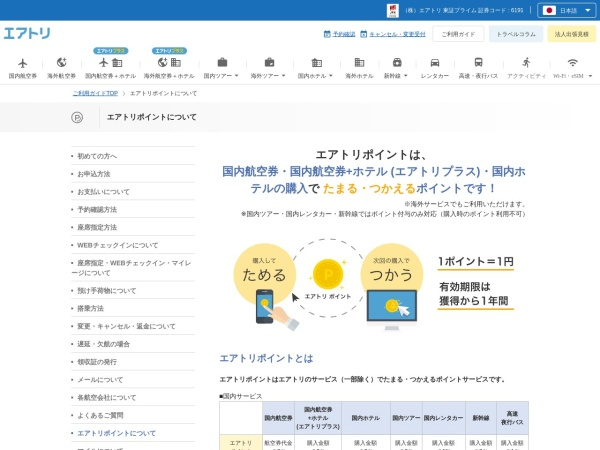Open 預け手荷物について sidebar item

133,290
